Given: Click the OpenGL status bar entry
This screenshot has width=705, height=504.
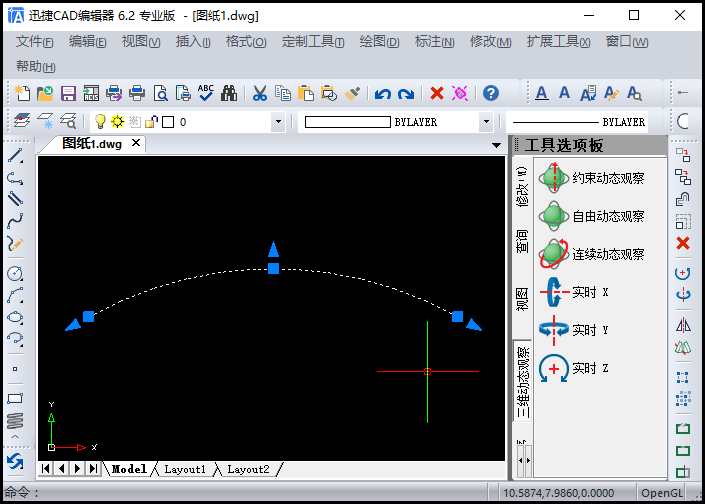Looking at the screenshot, I should [661, 493].
